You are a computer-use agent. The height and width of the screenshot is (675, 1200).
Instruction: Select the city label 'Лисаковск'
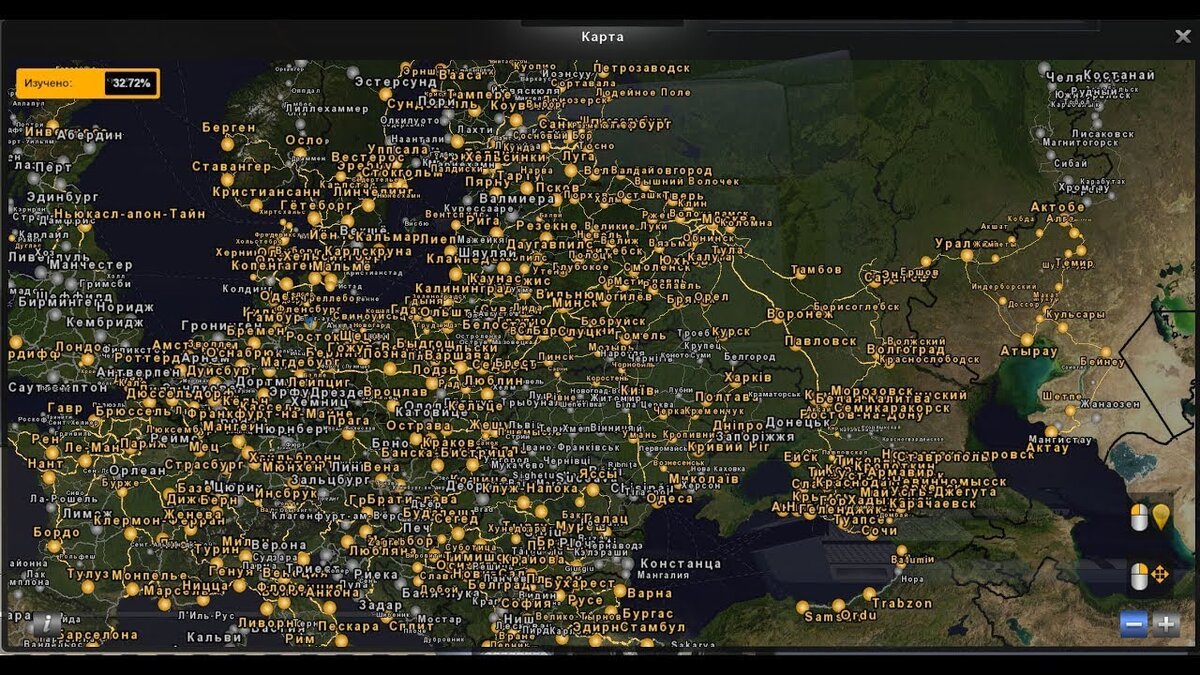[1102, 133]
